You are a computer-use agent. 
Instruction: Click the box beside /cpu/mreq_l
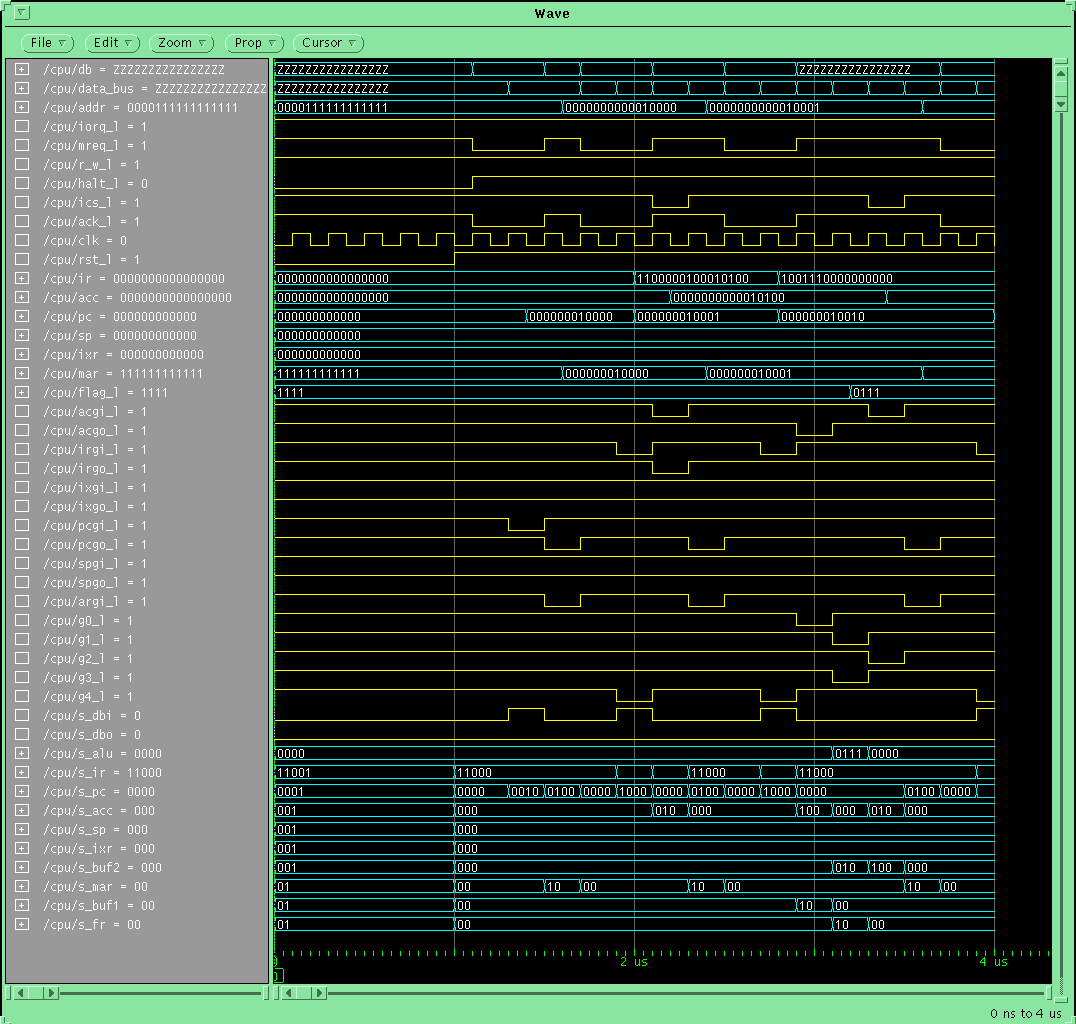(22, 146)
